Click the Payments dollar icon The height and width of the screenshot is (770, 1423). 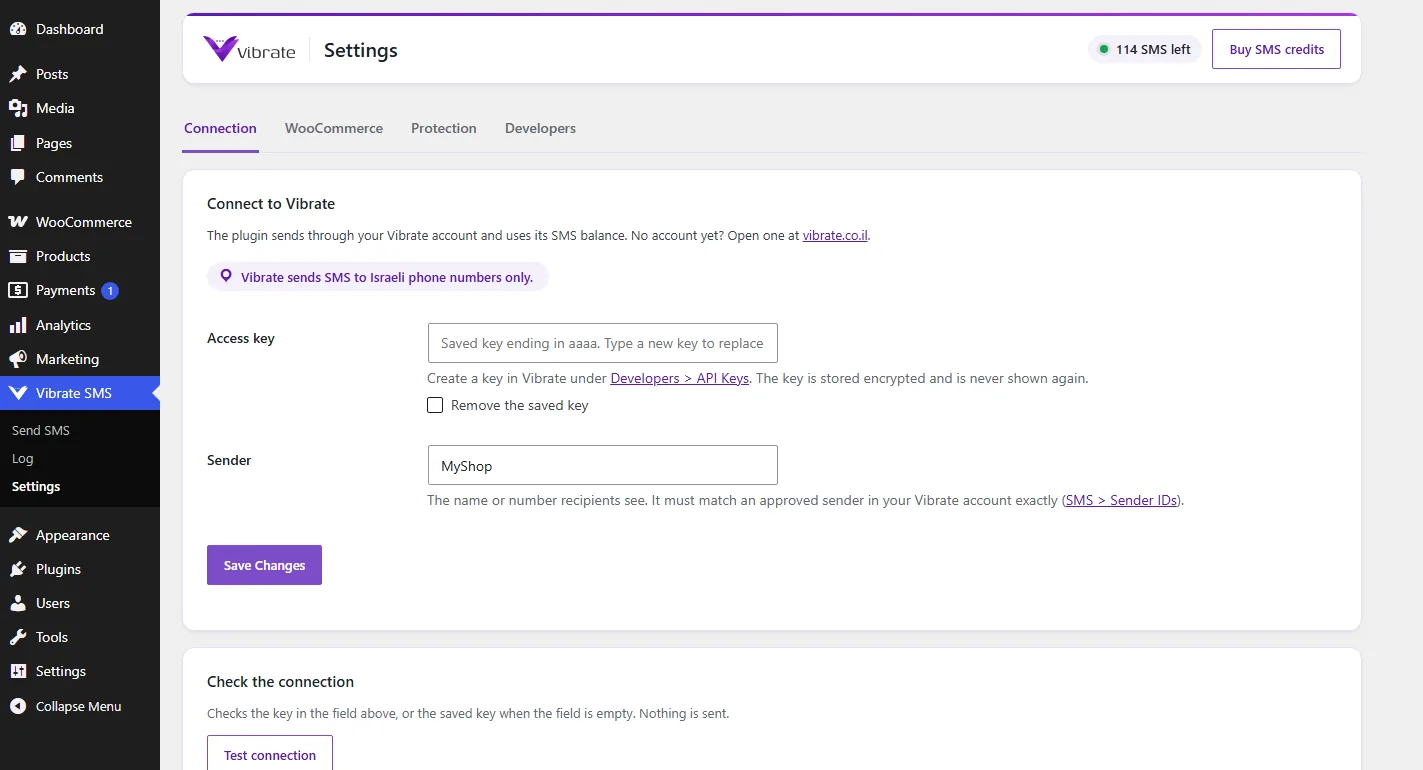tap(18, 290)
